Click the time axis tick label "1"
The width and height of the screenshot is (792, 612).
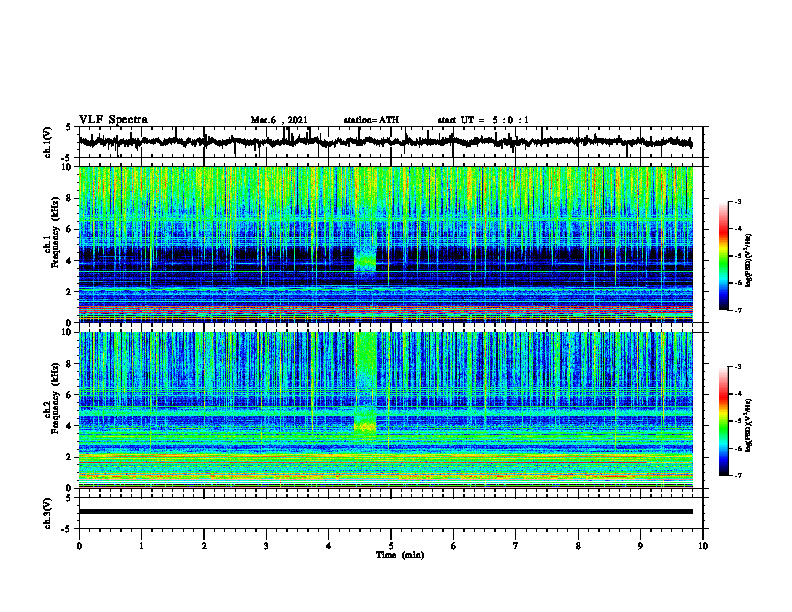click(x=141, y=546)
